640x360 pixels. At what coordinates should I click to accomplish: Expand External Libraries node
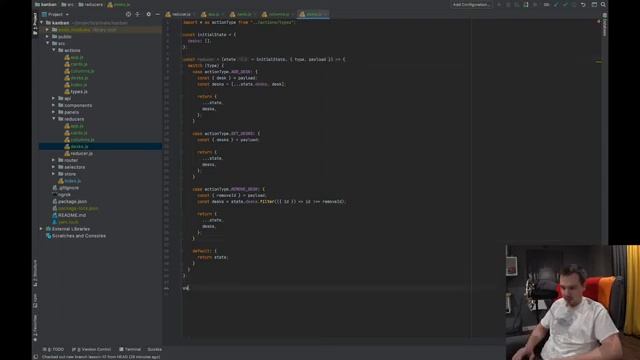(x=41, y=229)
